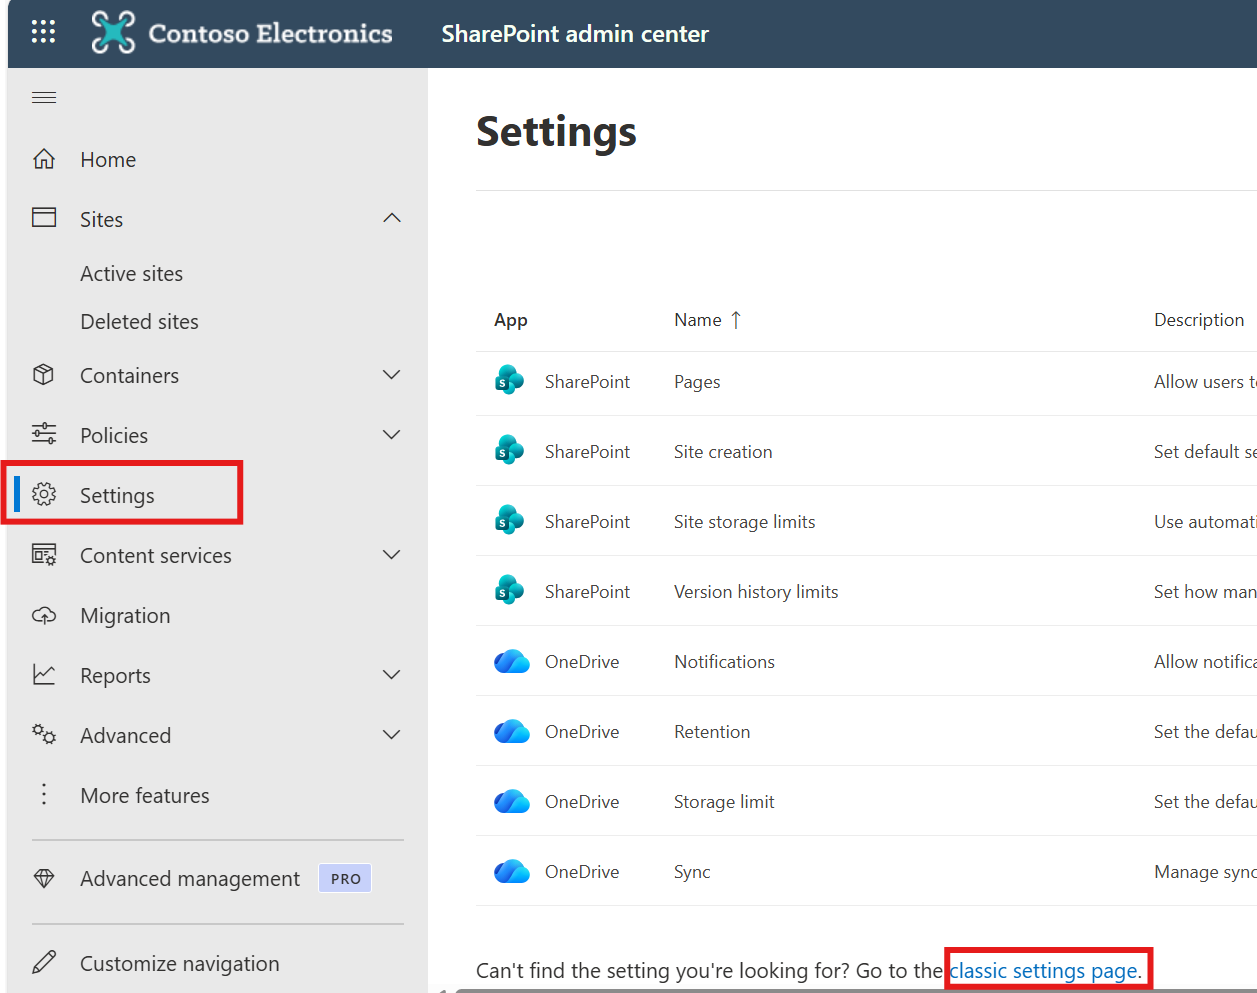Click the Advanced management diamond icon
Image resolution: width=1257 pixels, height=993 pixels.
44,878
